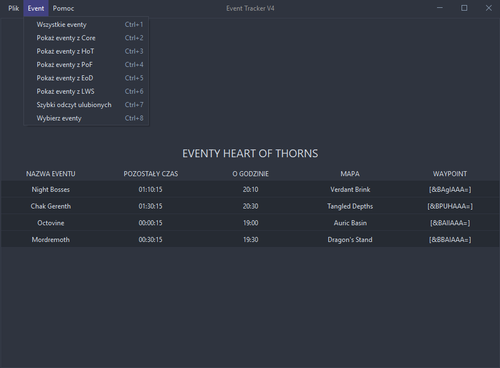The height and width of the screenshot is (368, 500).
Task: Choose Pokaż eventy z Core
Action: (x=86, y=38)
